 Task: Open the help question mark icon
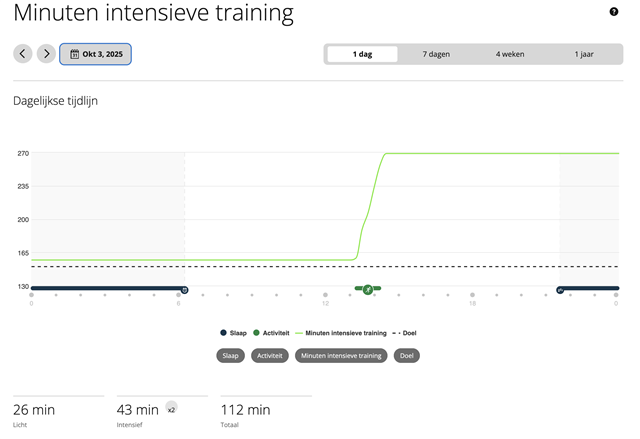pos(614,12)
